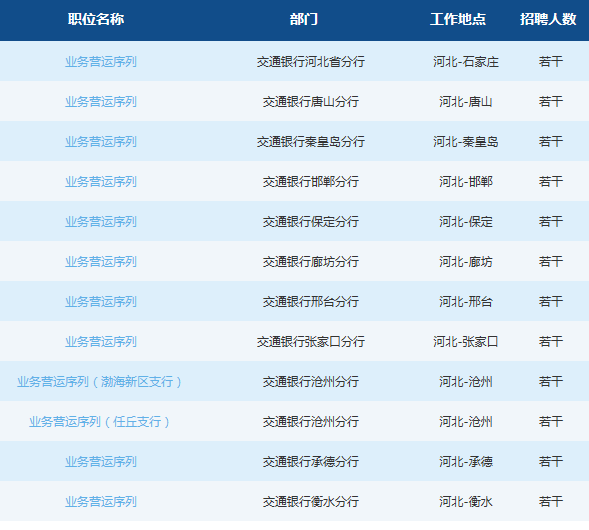Open 业务营运序列 link for 河北省分行
Screen dimensions: 589x530
pos(101,62)
